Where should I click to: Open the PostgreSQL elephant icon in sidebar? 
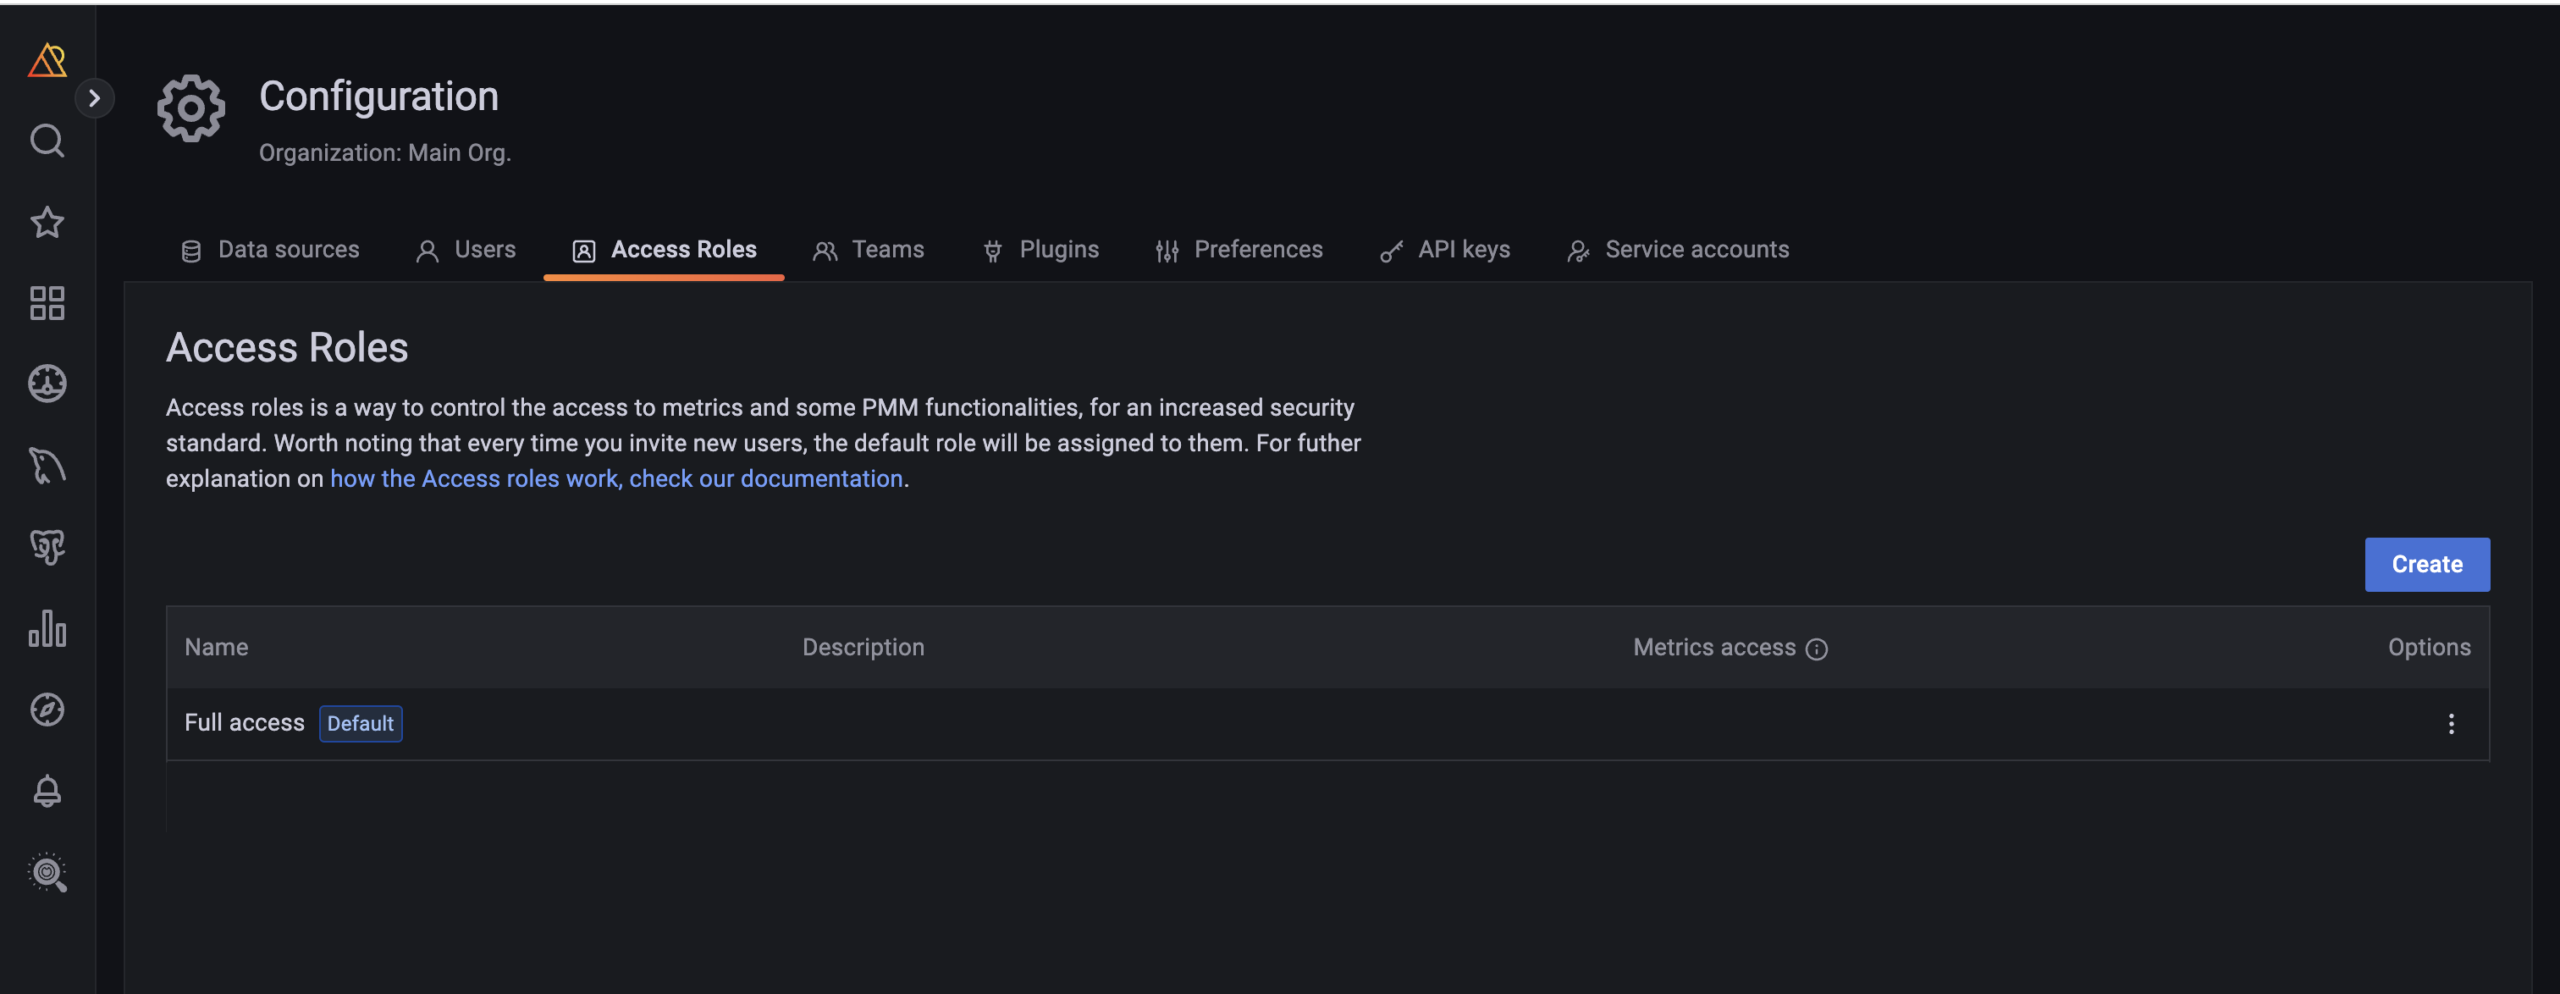click(x=47, y=547)
